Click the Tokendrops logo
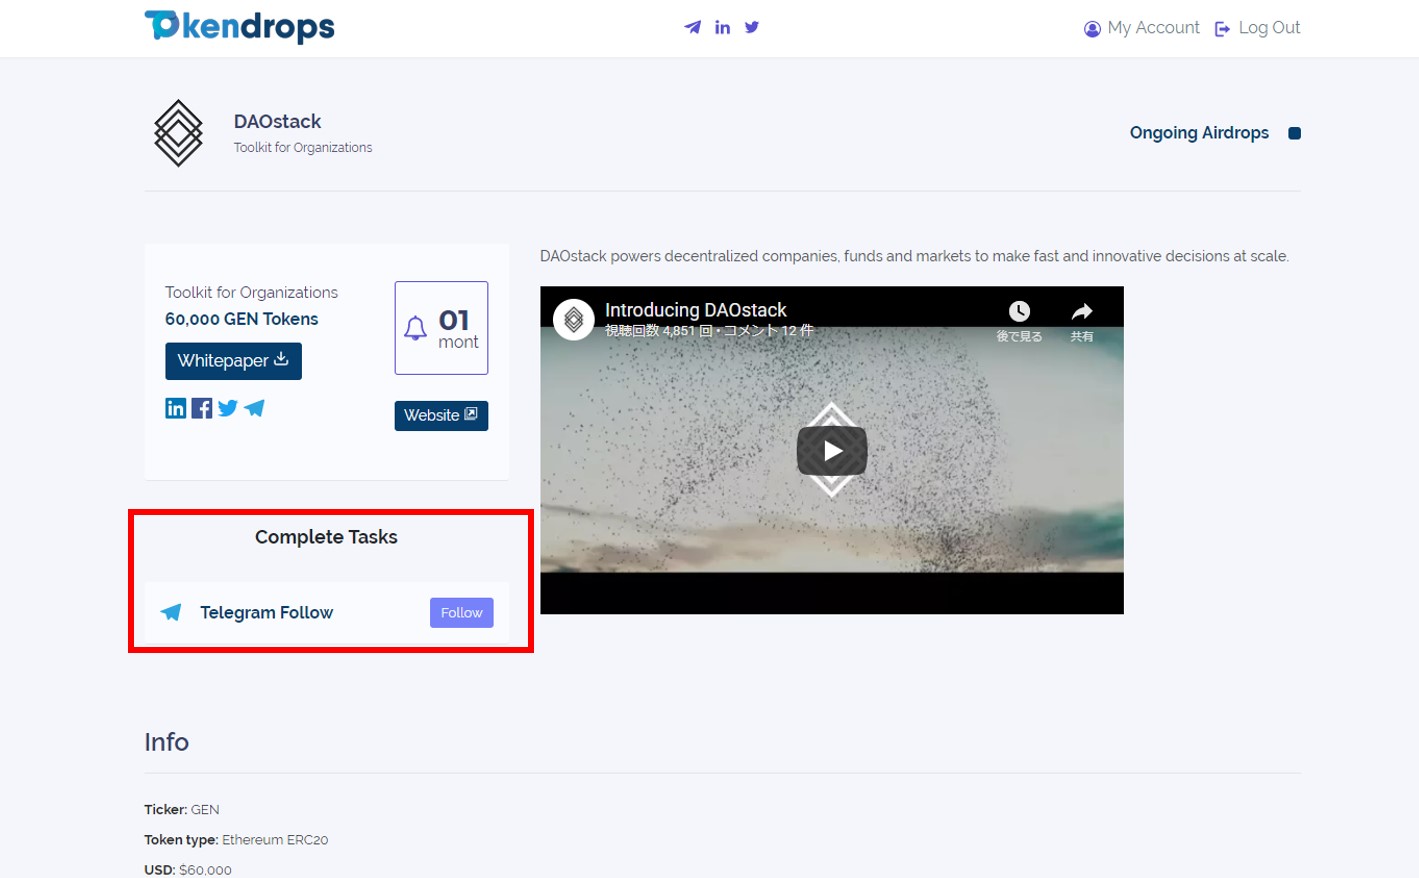This screenshot has height=878, width=1419. click(x=239, y=27)
